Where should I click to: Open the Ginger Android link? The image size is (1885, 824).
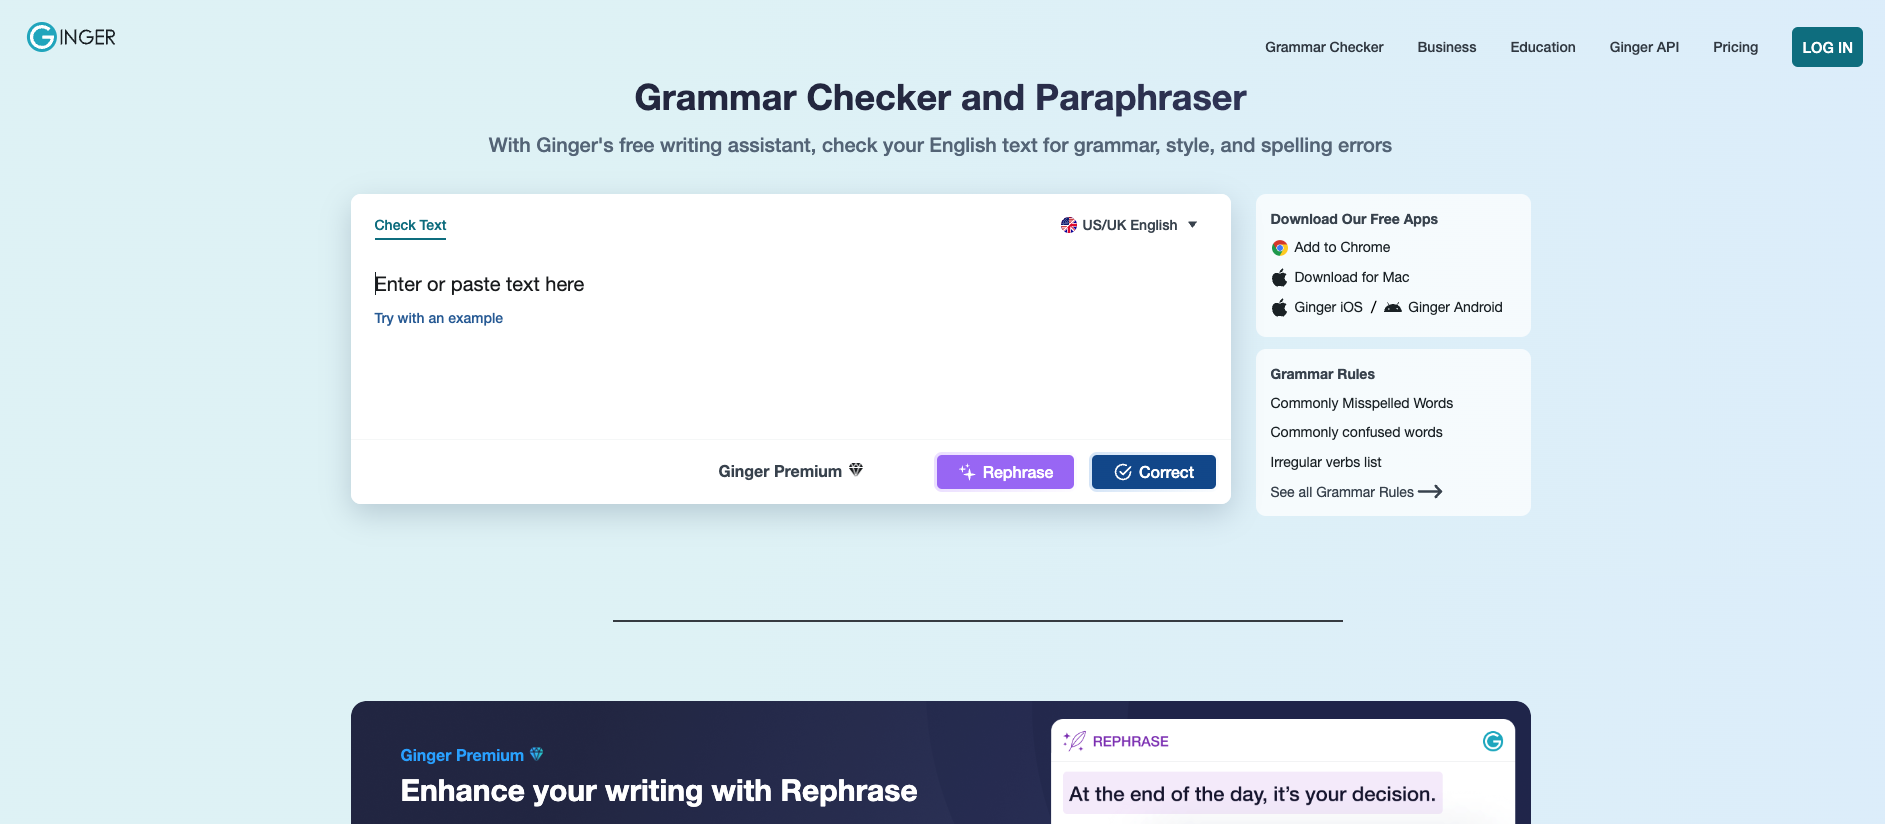(x=1455, y=307)
